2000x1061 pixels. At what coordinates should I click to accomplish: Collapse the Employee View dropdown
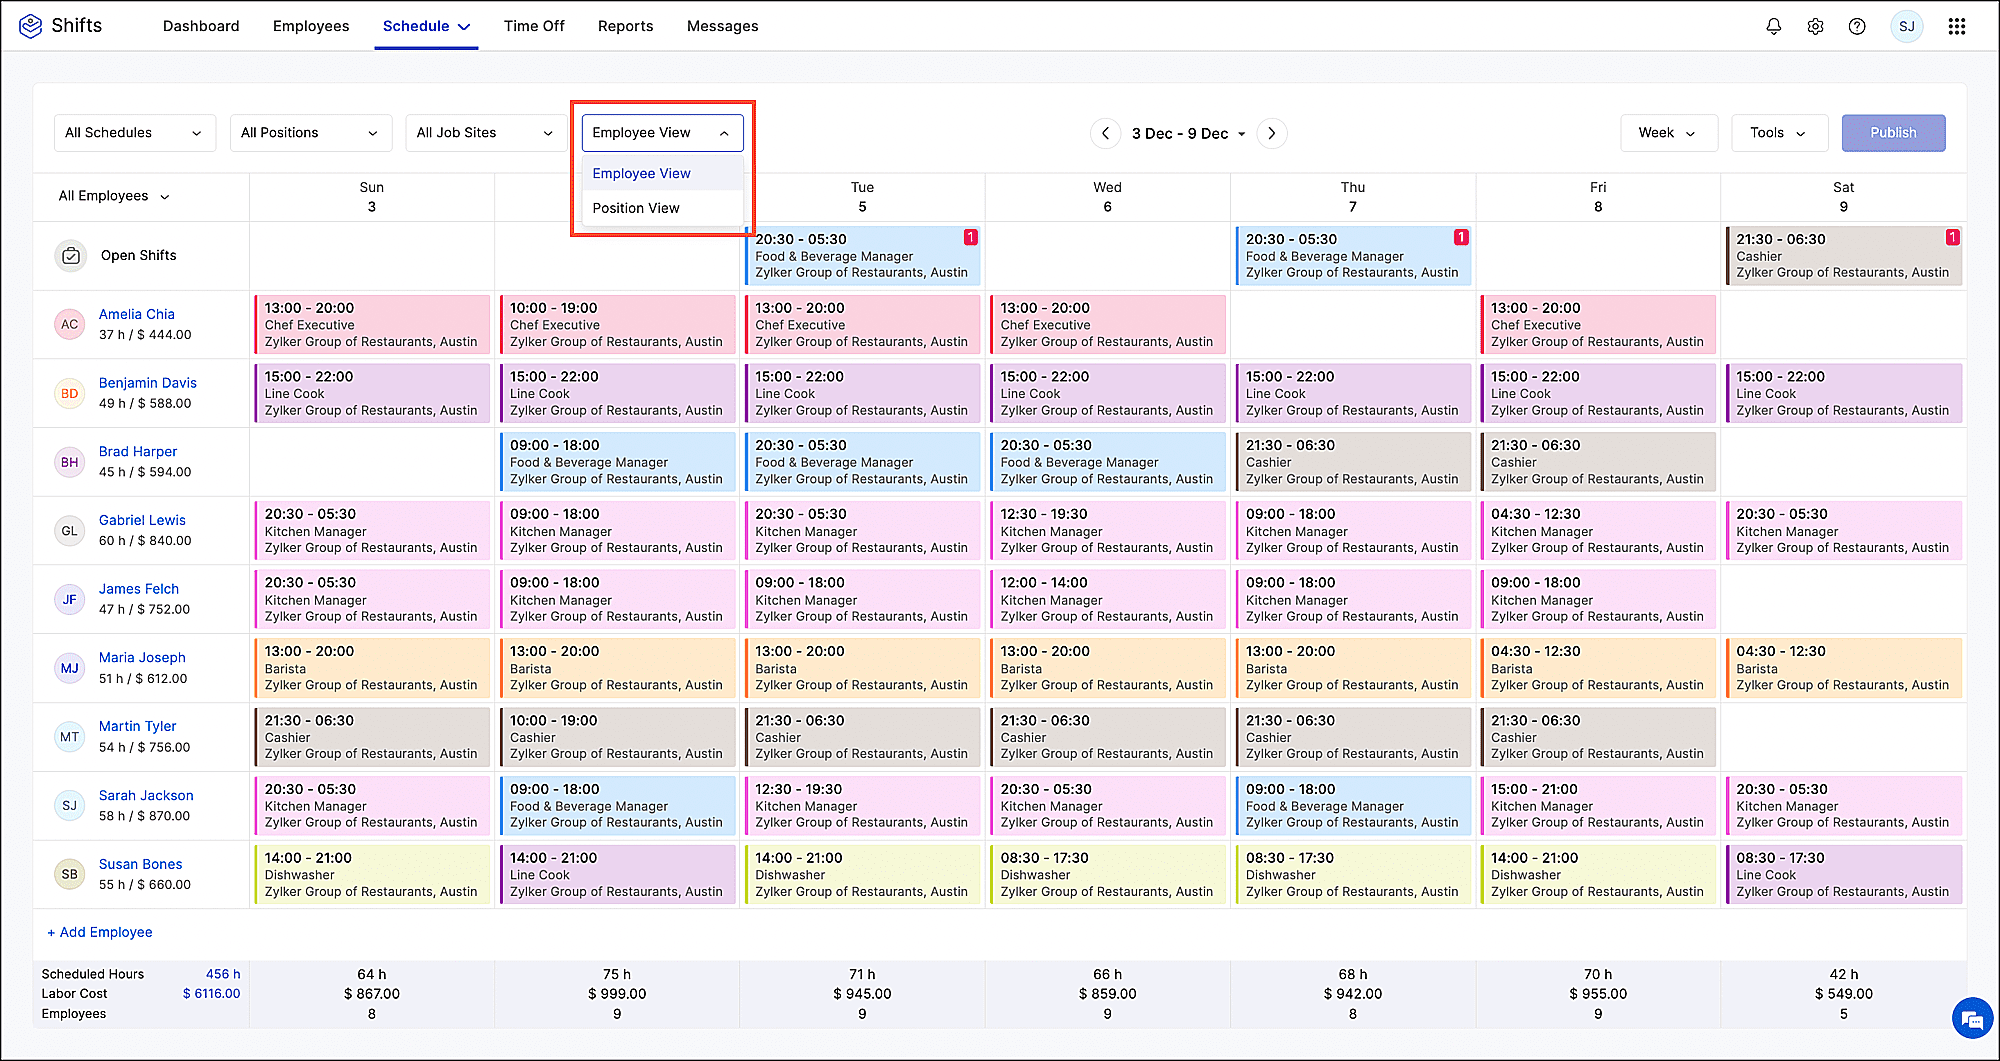tap(662, 133)
